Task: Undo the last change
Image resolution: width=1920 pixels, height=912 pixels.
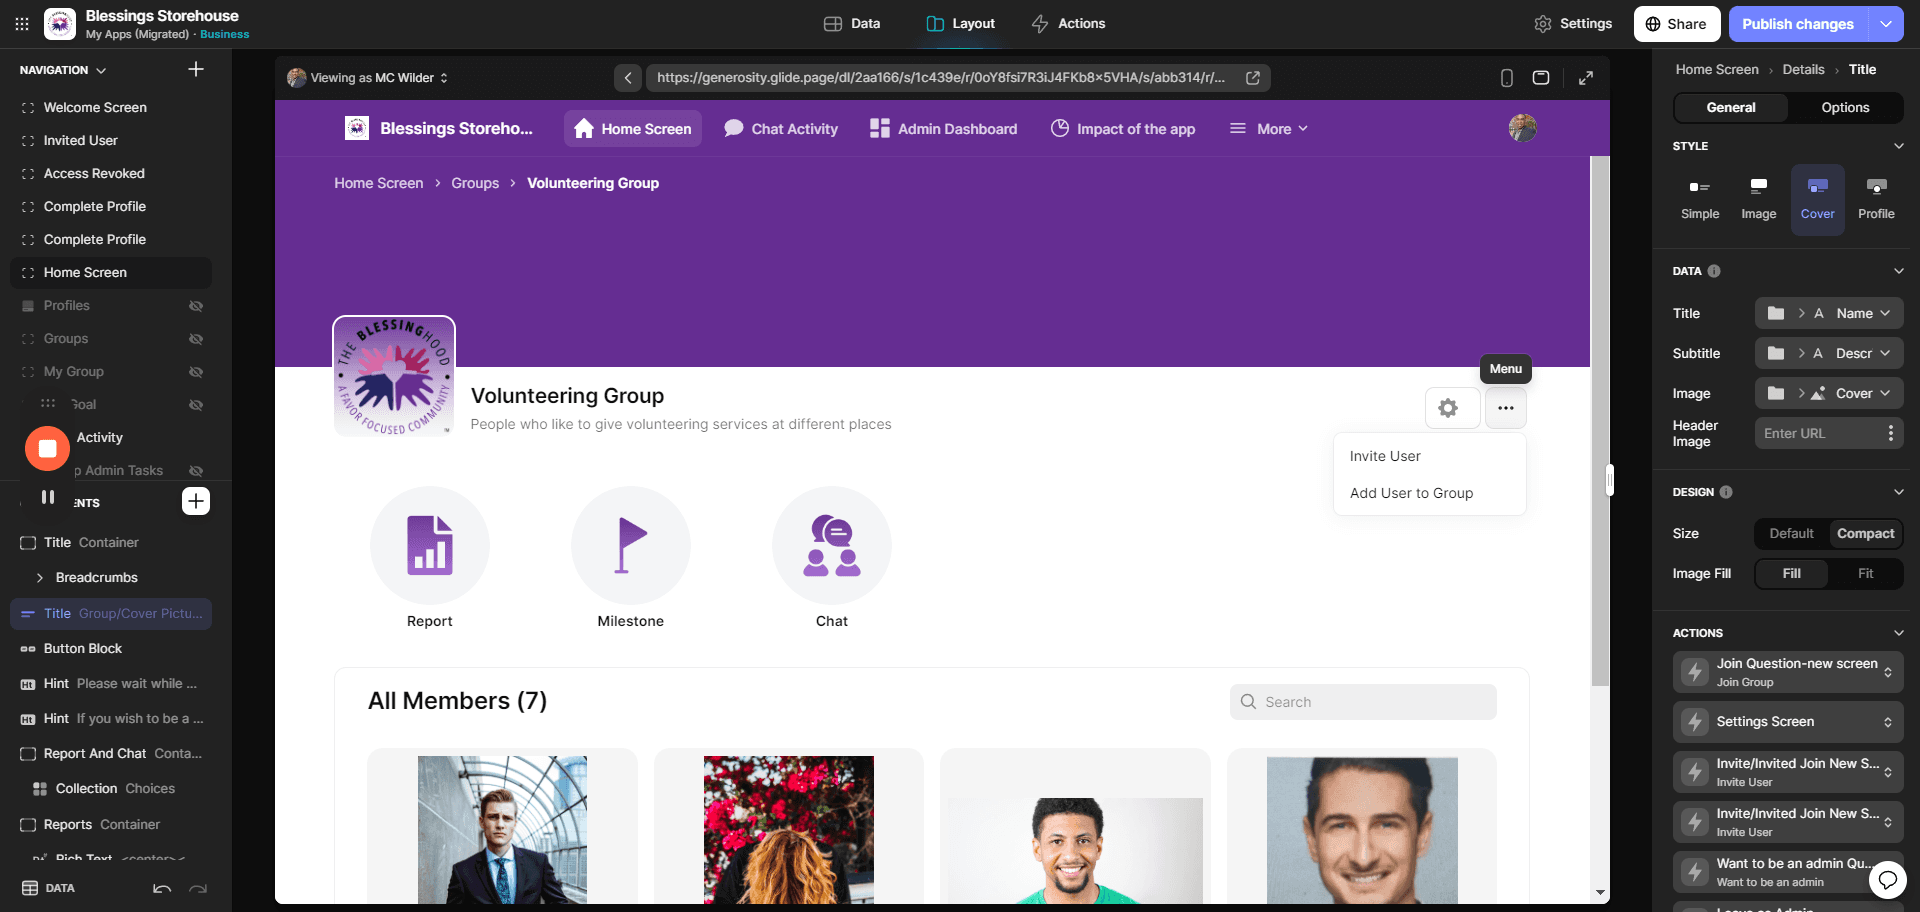Action: (x=162, y=888)
